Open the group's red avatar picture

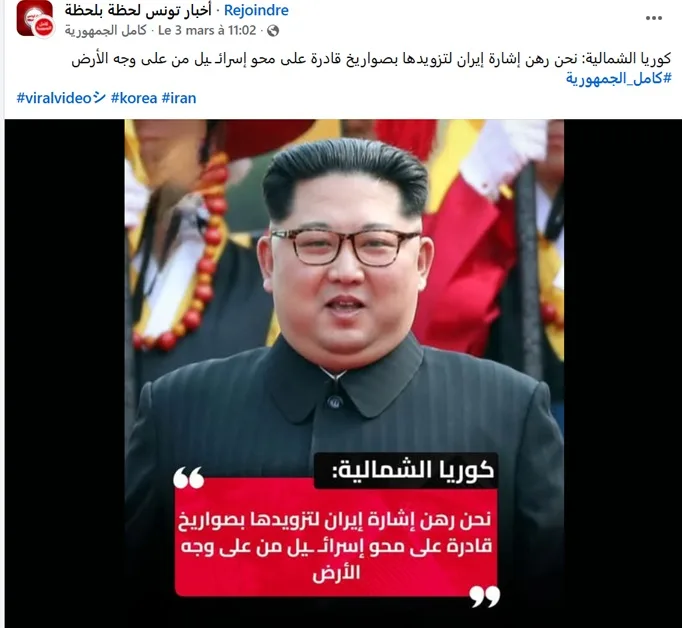point(32,18)
